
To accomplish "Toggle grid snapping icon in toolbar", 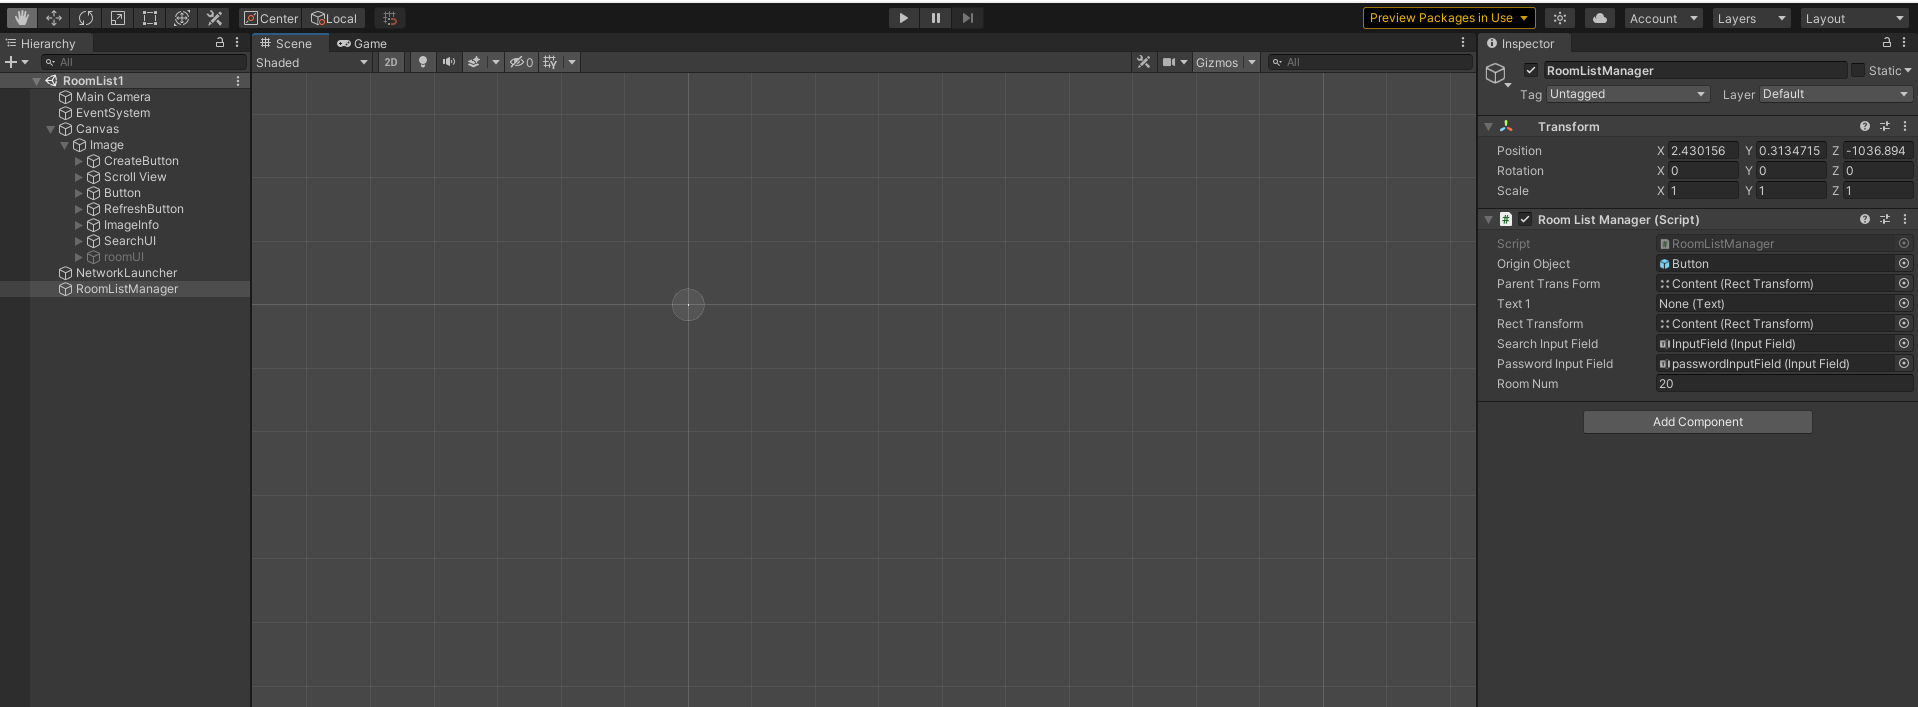I will point(390,18).
